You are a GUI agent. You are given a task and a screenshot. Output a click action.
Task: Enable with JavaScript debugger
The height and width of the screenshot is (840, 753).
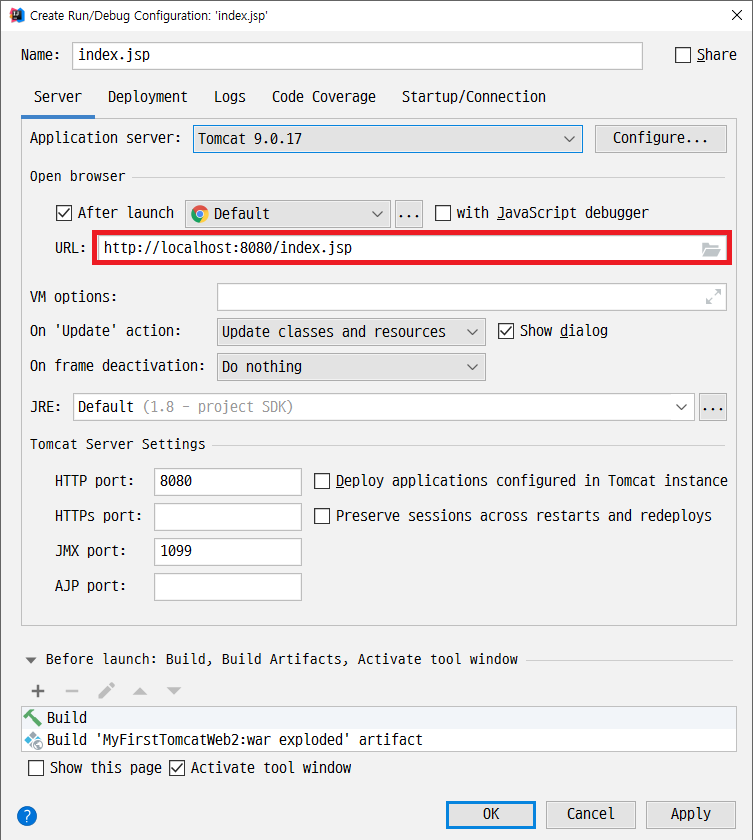[x=443, y=213]
